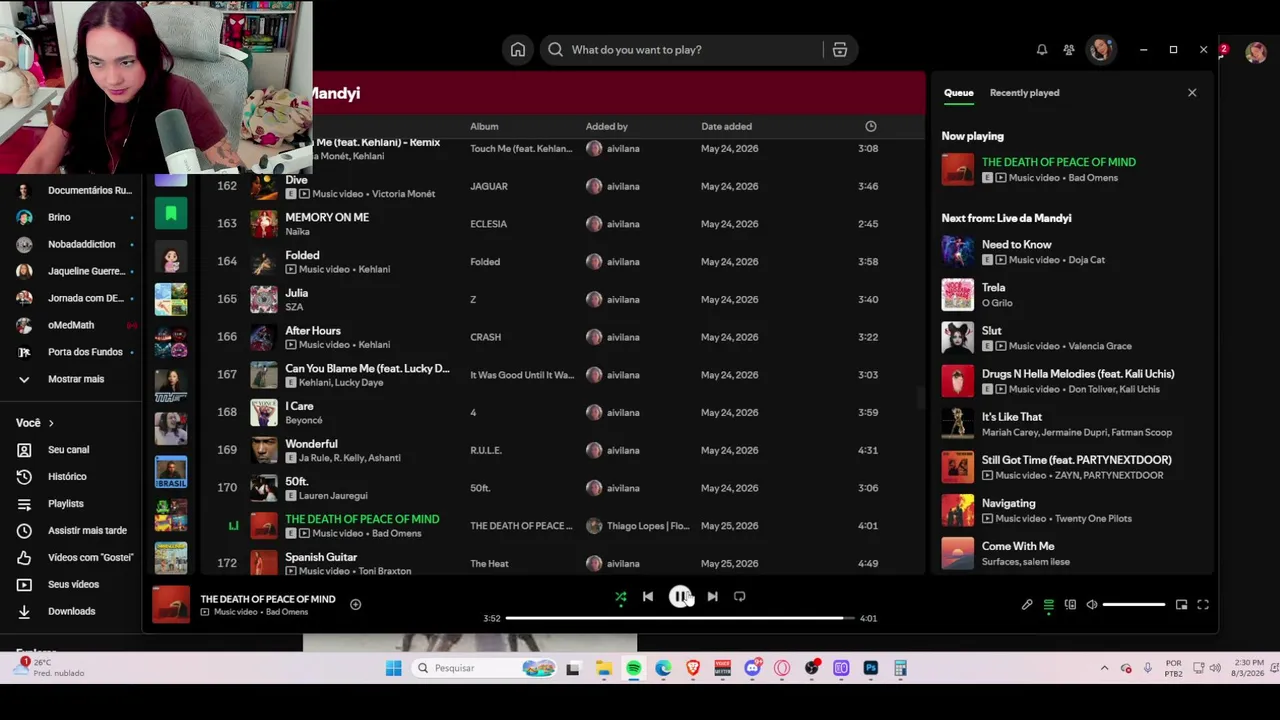Open Playlists in YouTube sidebar
This screenshot has width=1280, height=720.
pos(65,504)
